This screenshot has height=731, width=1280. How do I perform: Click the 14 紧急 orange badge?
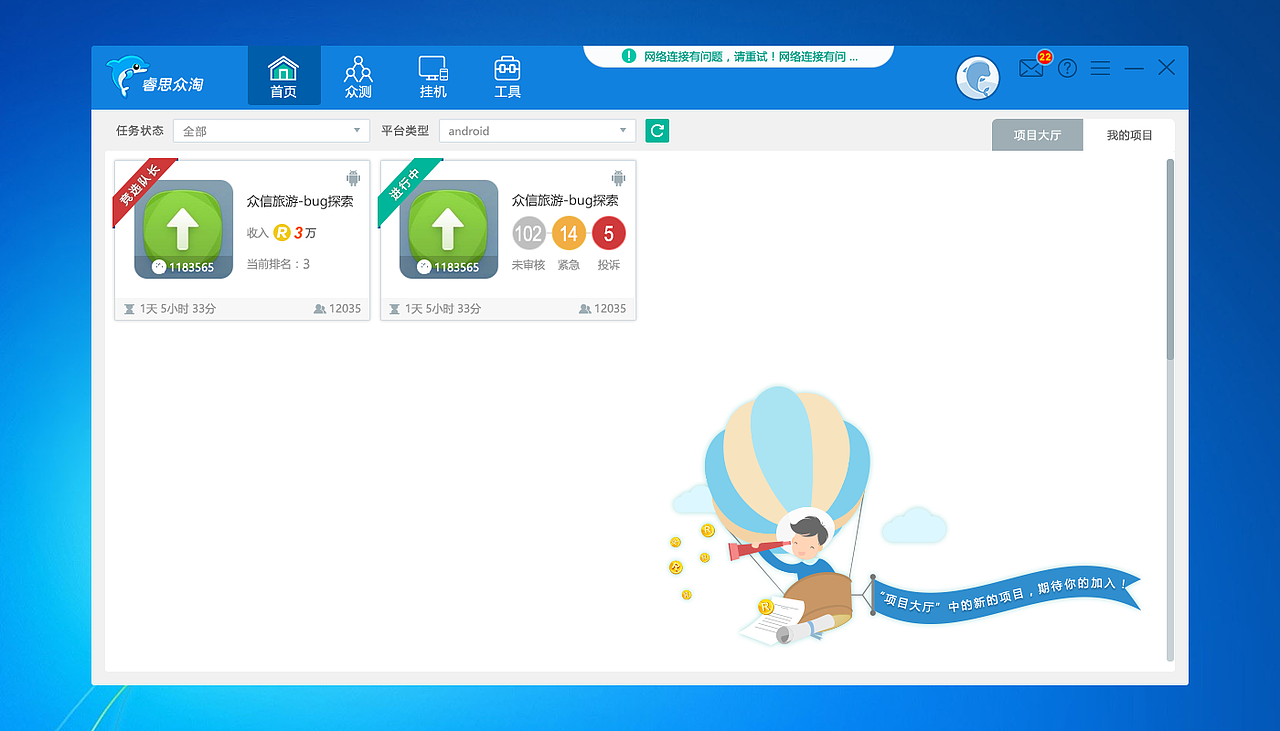click(x=569, y=234)
